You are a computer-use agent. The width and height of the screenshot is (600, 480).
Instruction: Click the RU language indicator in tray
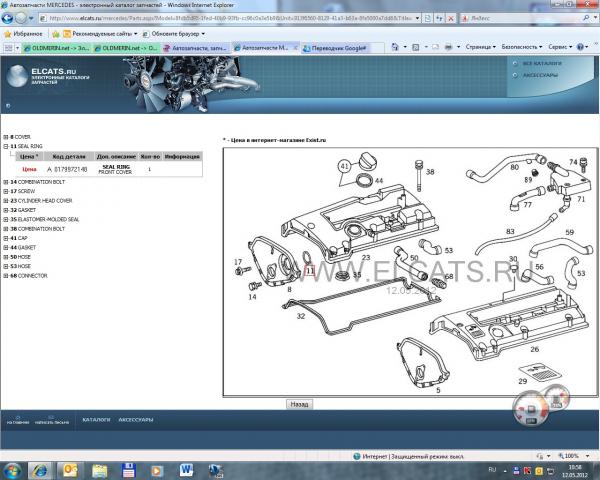click(x=492, y=470)
